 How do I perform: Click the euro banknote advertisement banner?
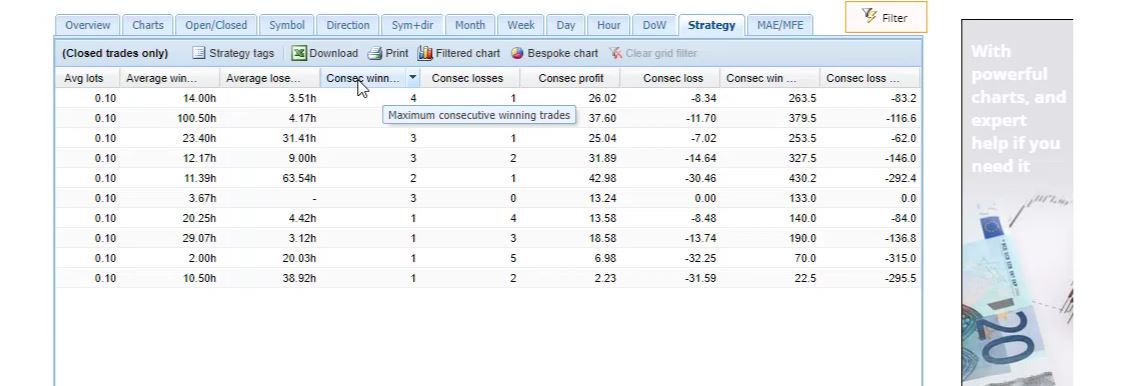[1017, 202]
